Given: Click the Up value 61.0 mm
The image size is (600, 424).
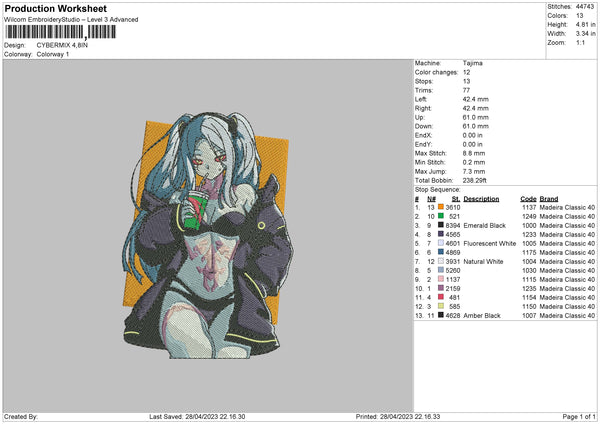Looking at the screenshot, I should pyautogui.click(x=476, y=117).
